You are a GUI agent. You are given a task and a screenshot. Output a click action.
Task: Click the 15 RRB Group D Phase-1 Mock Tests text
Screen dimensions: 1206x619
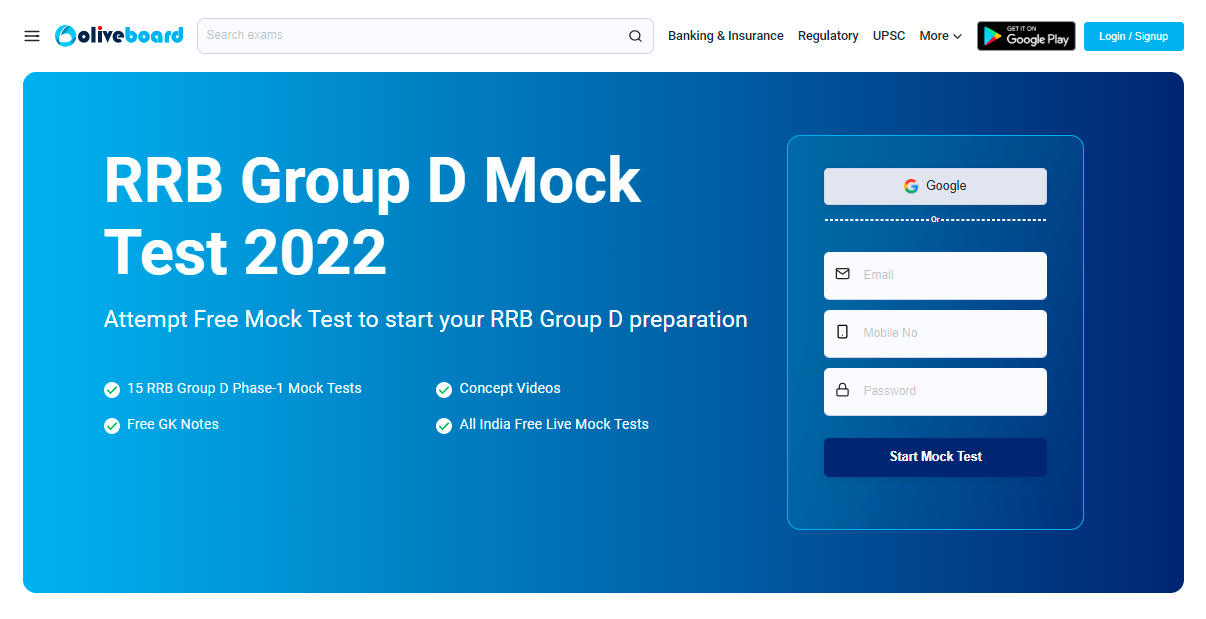pyautogui.click(x=244, y=388)
